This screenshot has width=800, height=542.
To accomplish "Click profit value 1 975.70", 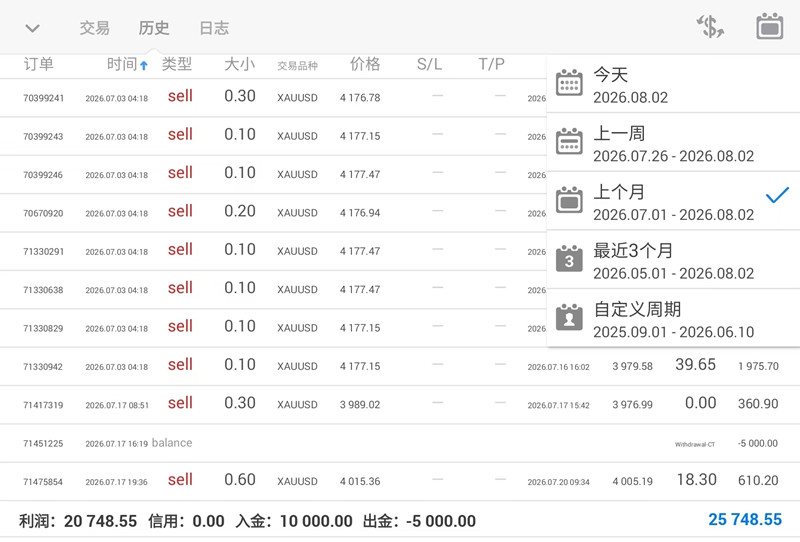I will (x=758, y=366).
